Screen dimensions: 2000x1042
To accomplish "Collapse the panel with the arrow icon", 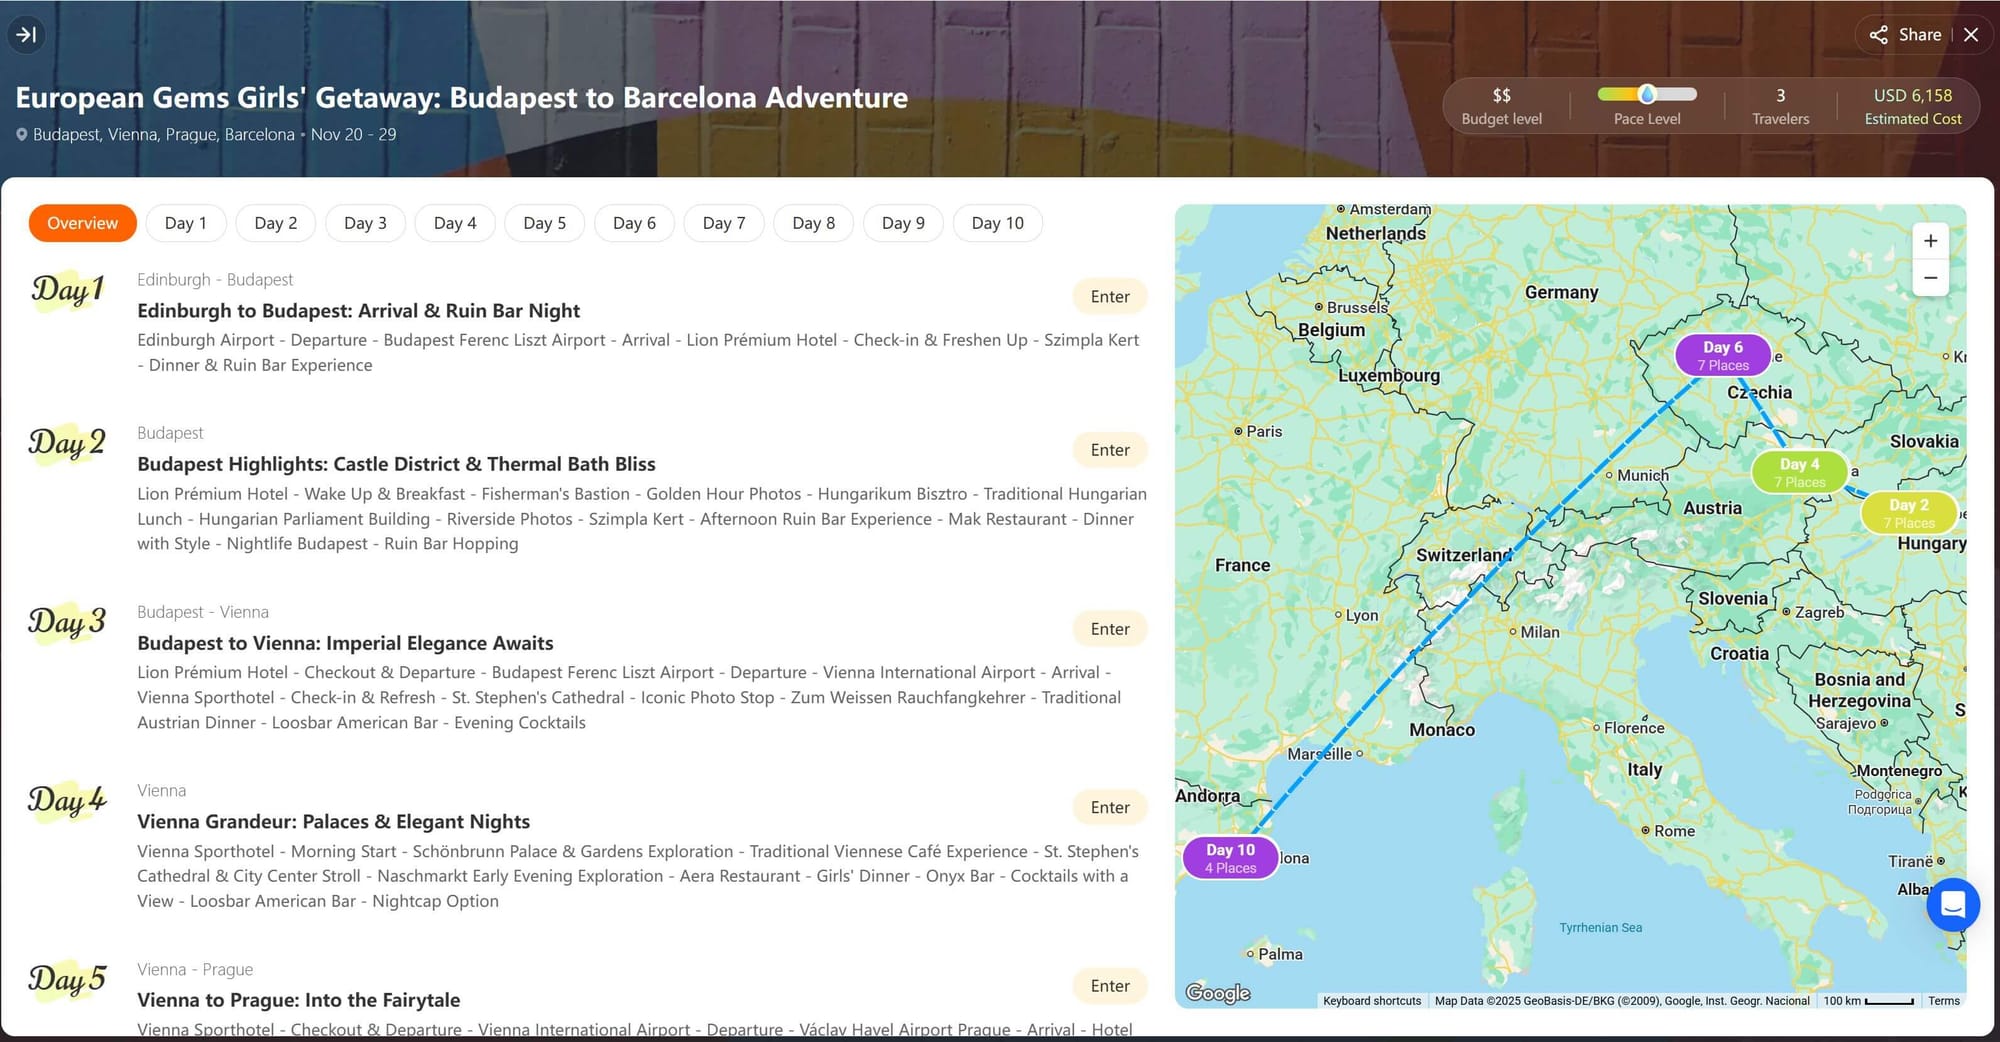I will pyautogui.click(x=26, y=35).
